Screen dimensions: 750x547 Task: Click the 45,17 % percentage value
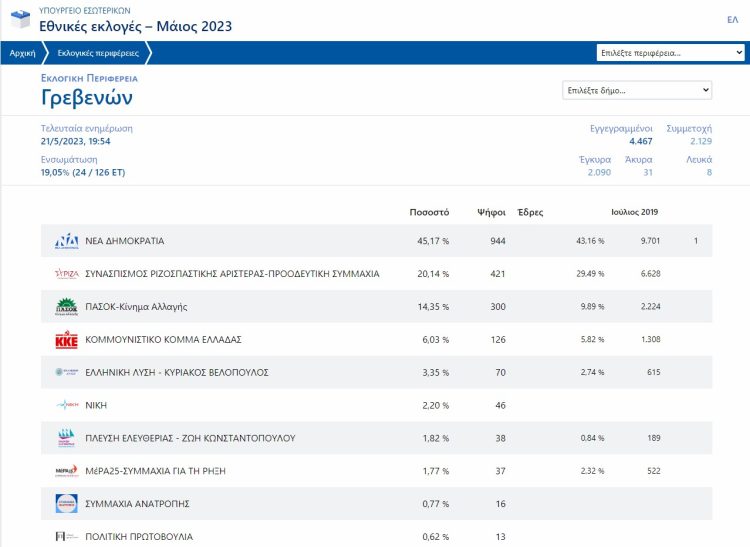click(433, 241)
